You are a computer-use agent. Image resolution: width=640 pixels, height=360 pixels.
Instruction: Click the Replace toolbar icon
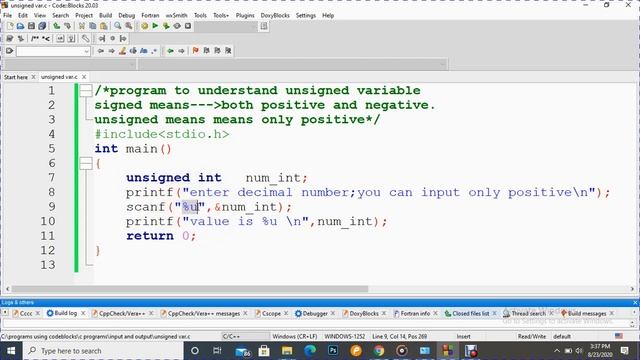pos(129,26)
